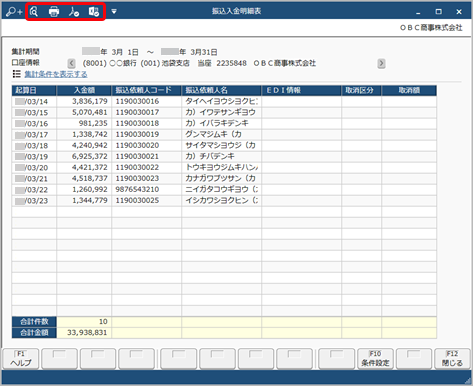The height and width of the screenshot is (386, 473).
Task: Click the 振込依頼人コード column header
Action: (146, 90)
